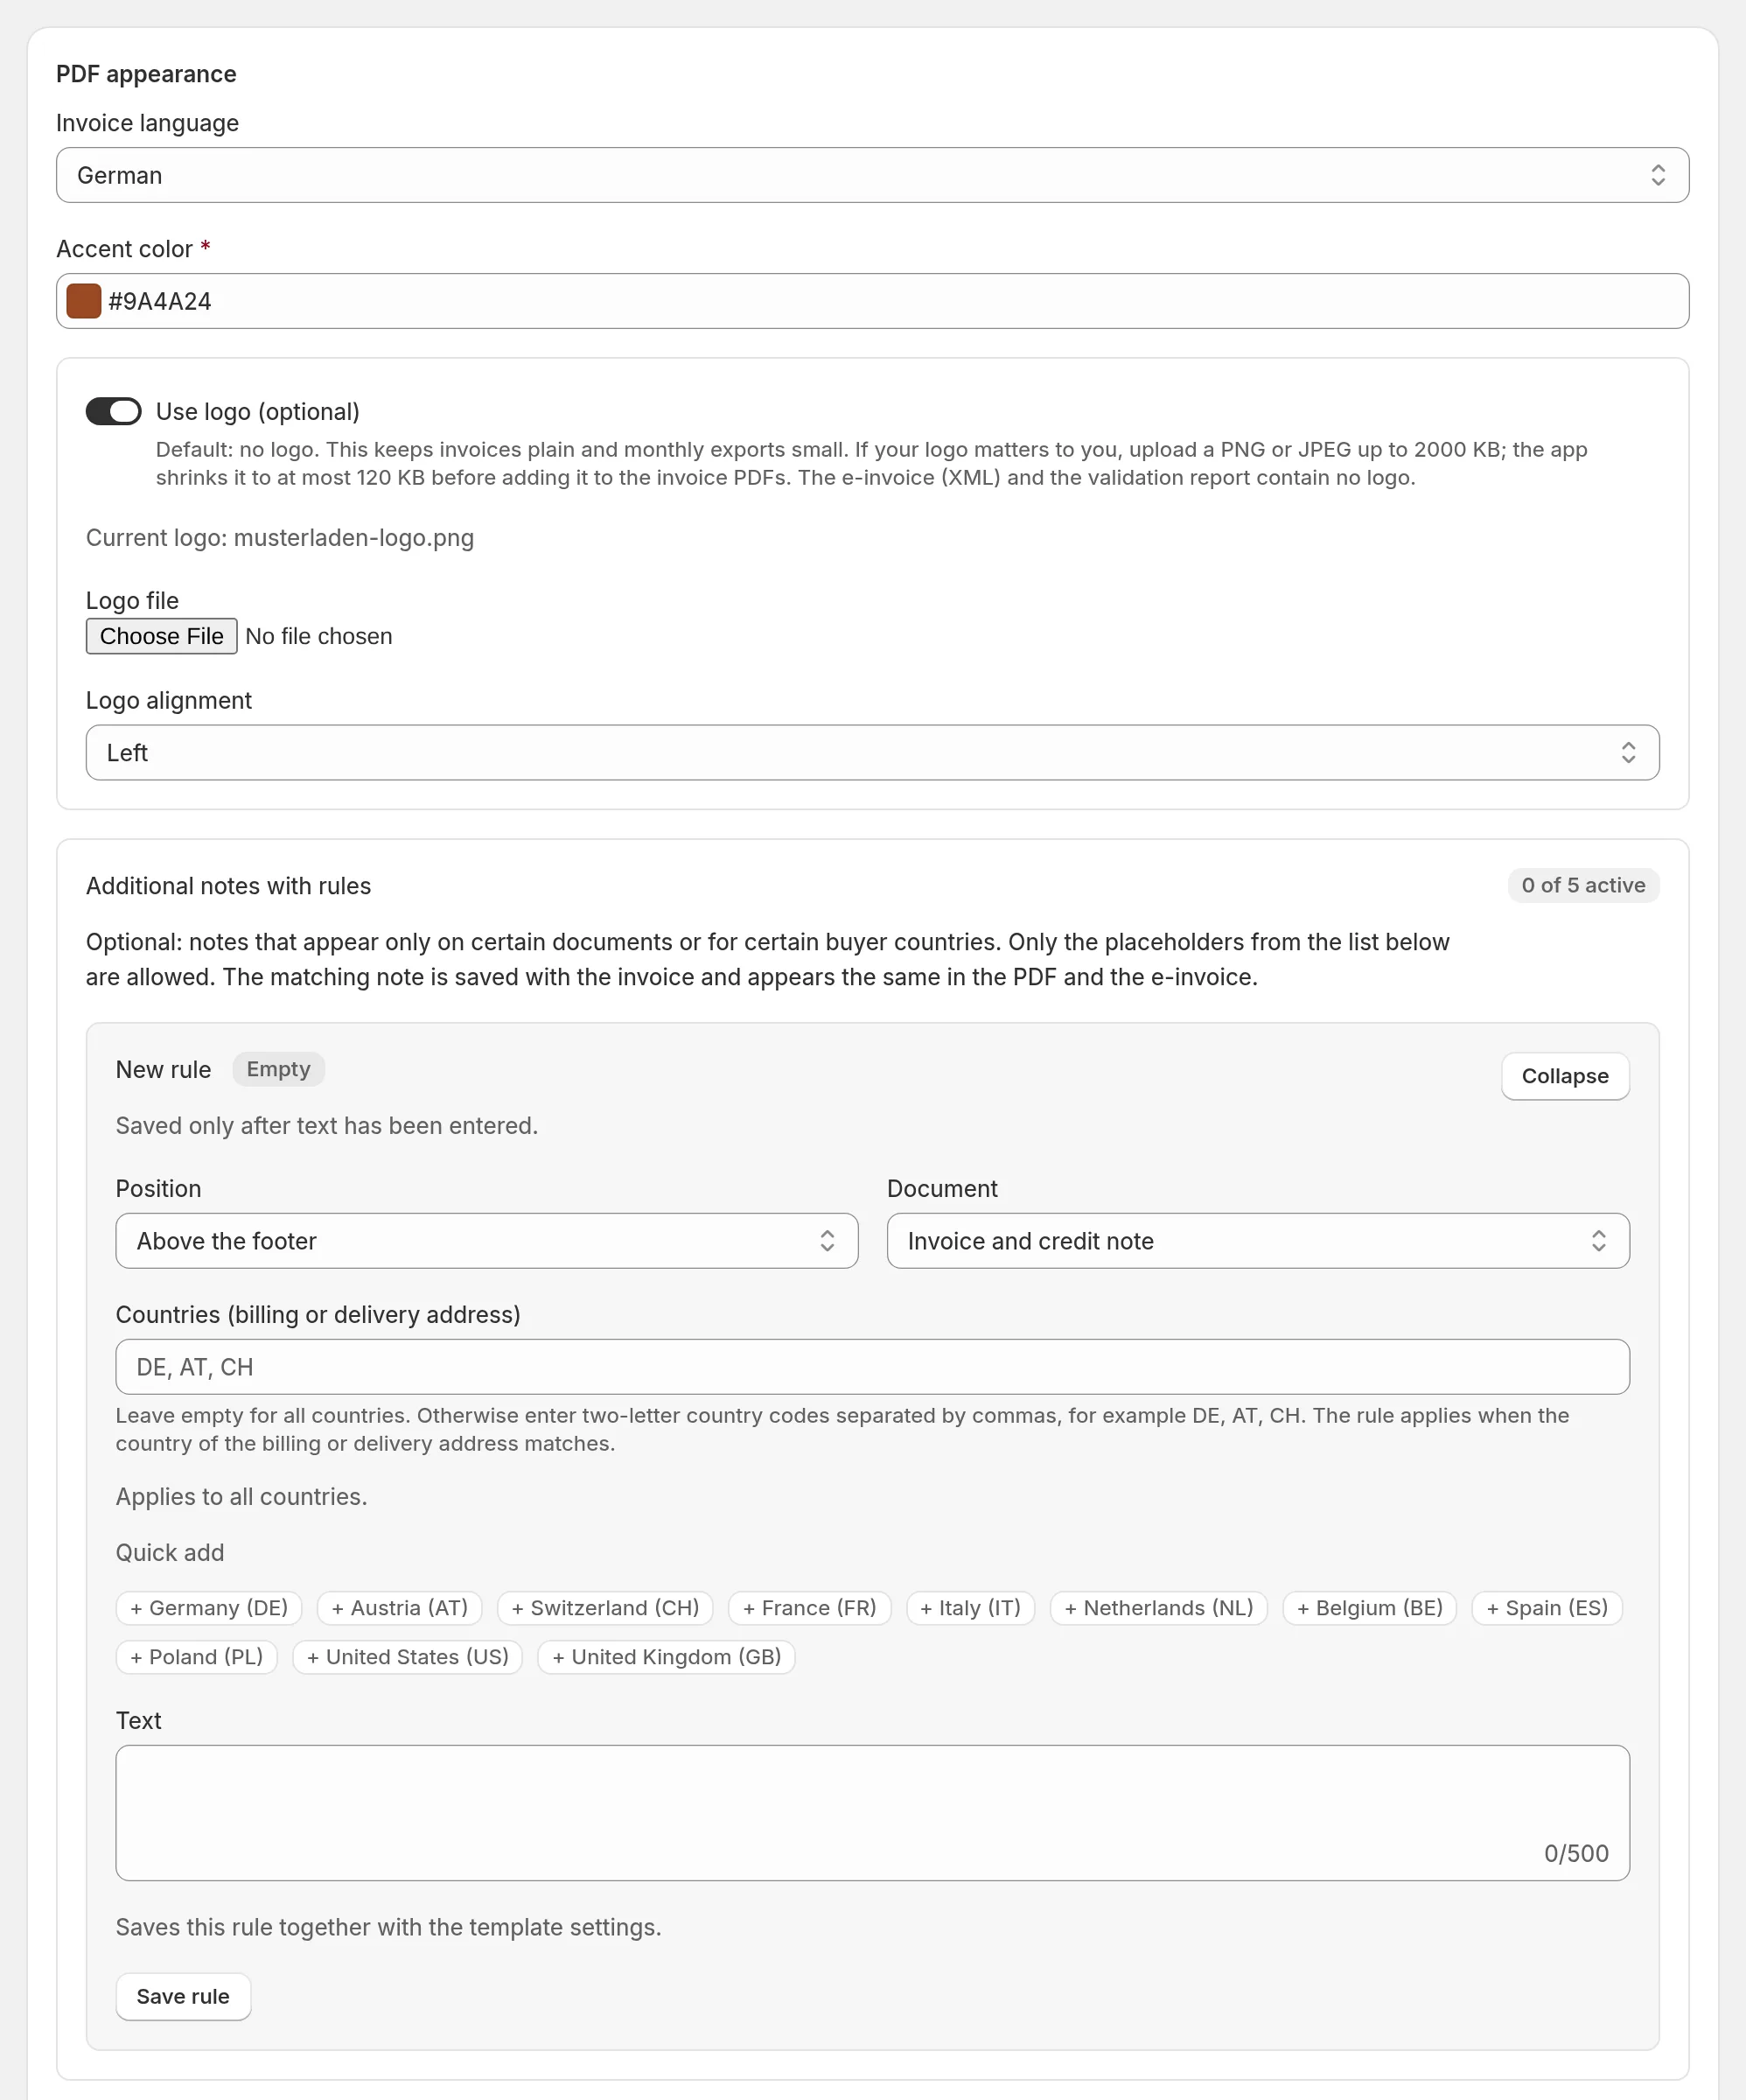This screenshot has height=2100, width=1746.
Task: Quick add Switzerland (CH)
Action: pyautogui.click(x=605, y=1608)
